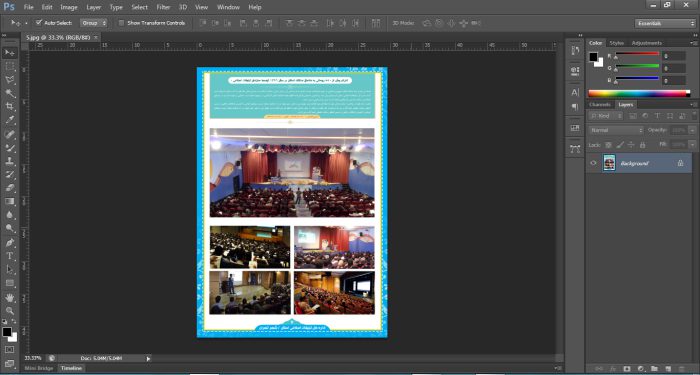Image resolution: width=700 pixels, height=375 pixels.
Task: Open the Properties panel icon
Action: (x=575, y=71)
